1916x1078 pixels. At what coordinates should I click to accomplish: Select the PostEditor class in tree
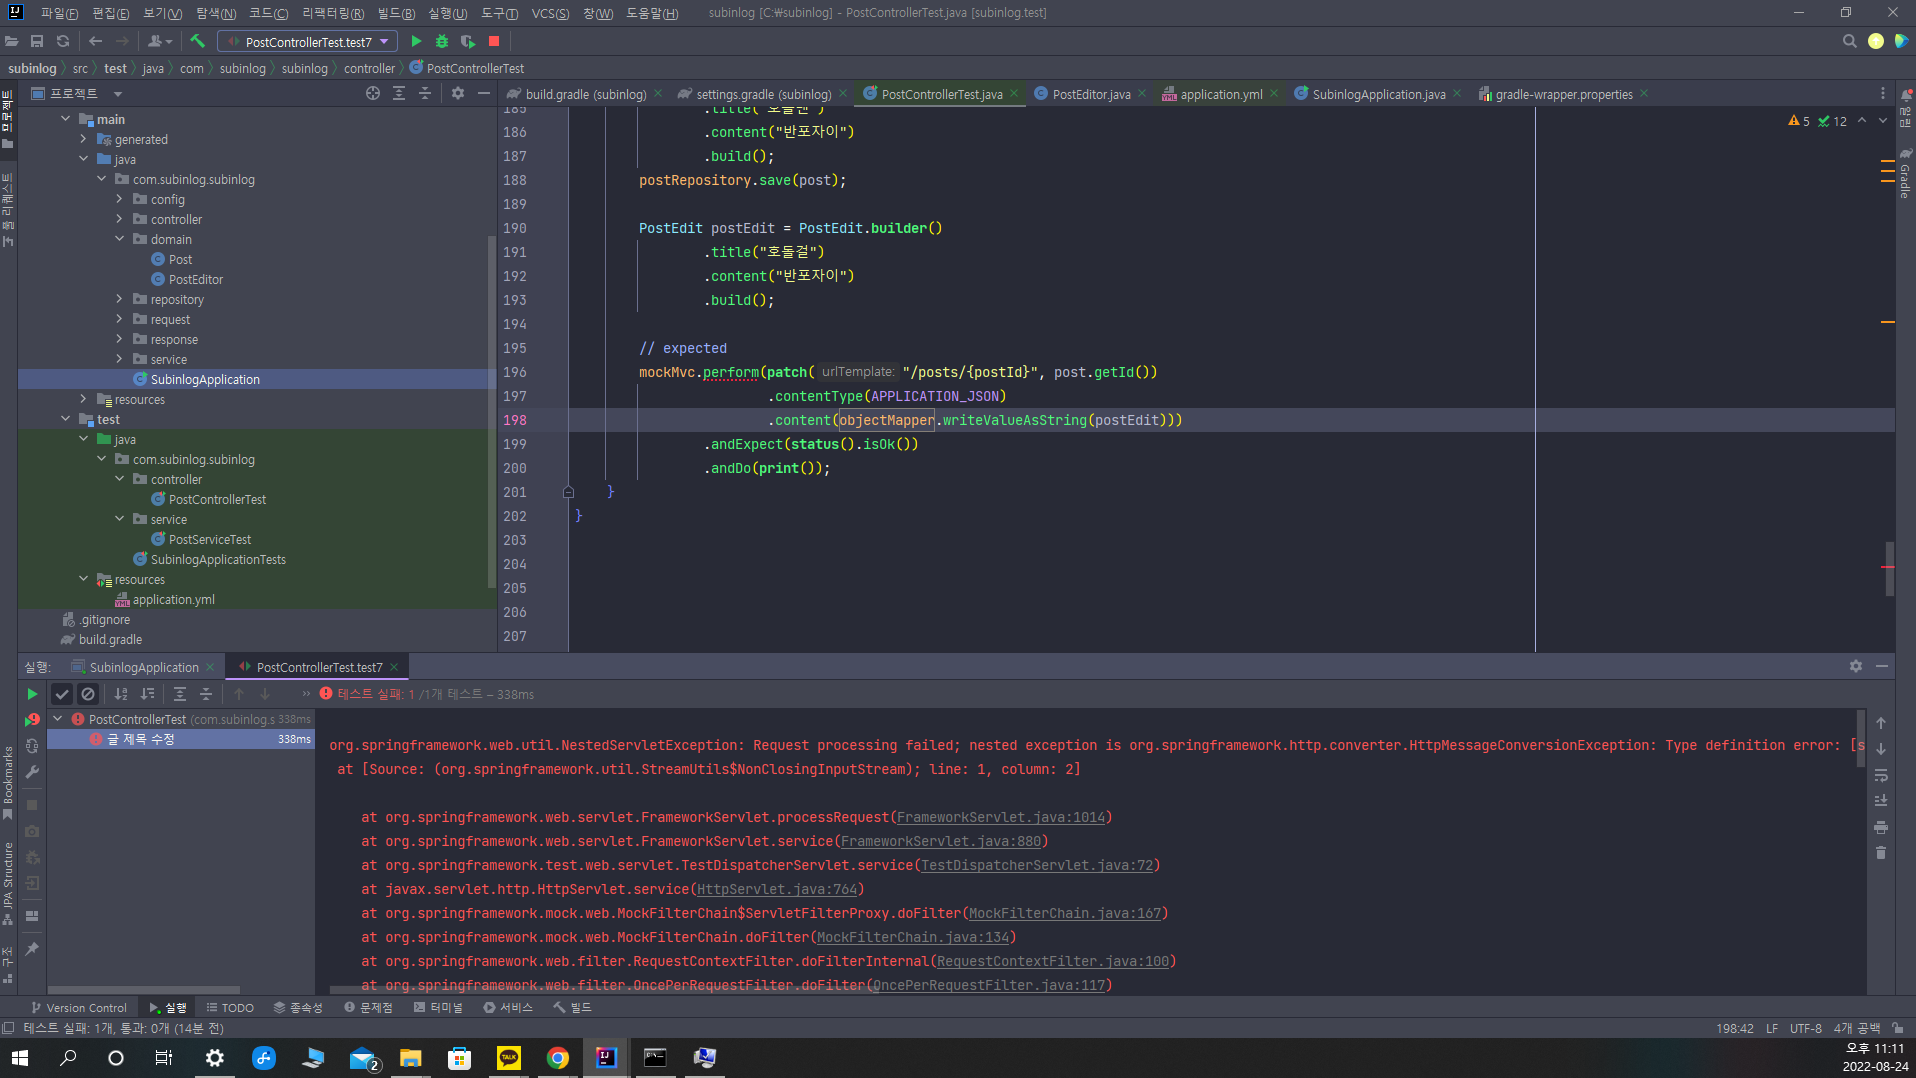(195, 279)
